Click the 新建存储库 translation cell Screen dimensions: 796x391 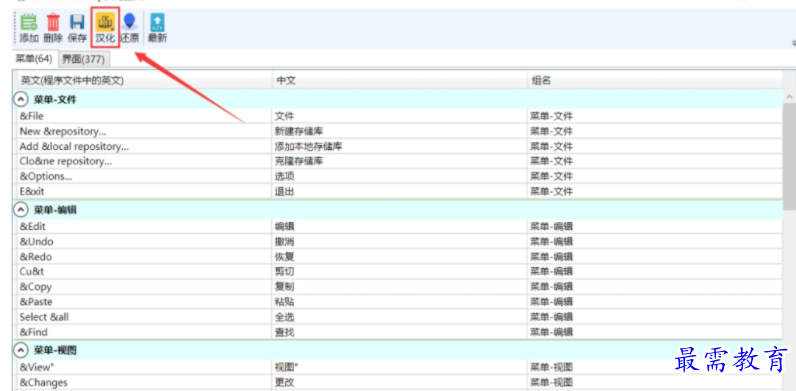tap(400, 132)
